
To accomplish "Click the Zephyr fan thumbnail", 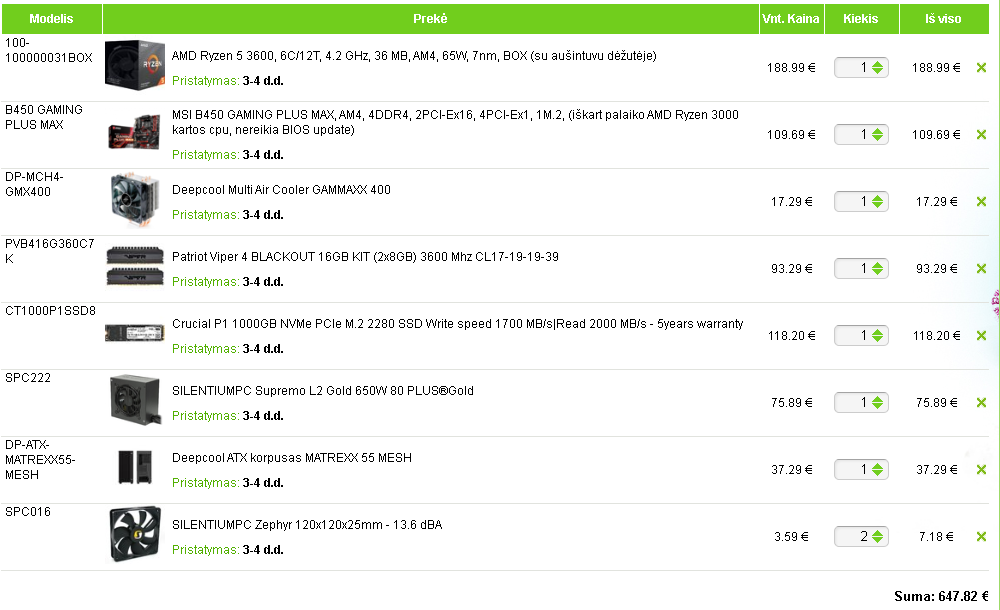I will 135,534.
